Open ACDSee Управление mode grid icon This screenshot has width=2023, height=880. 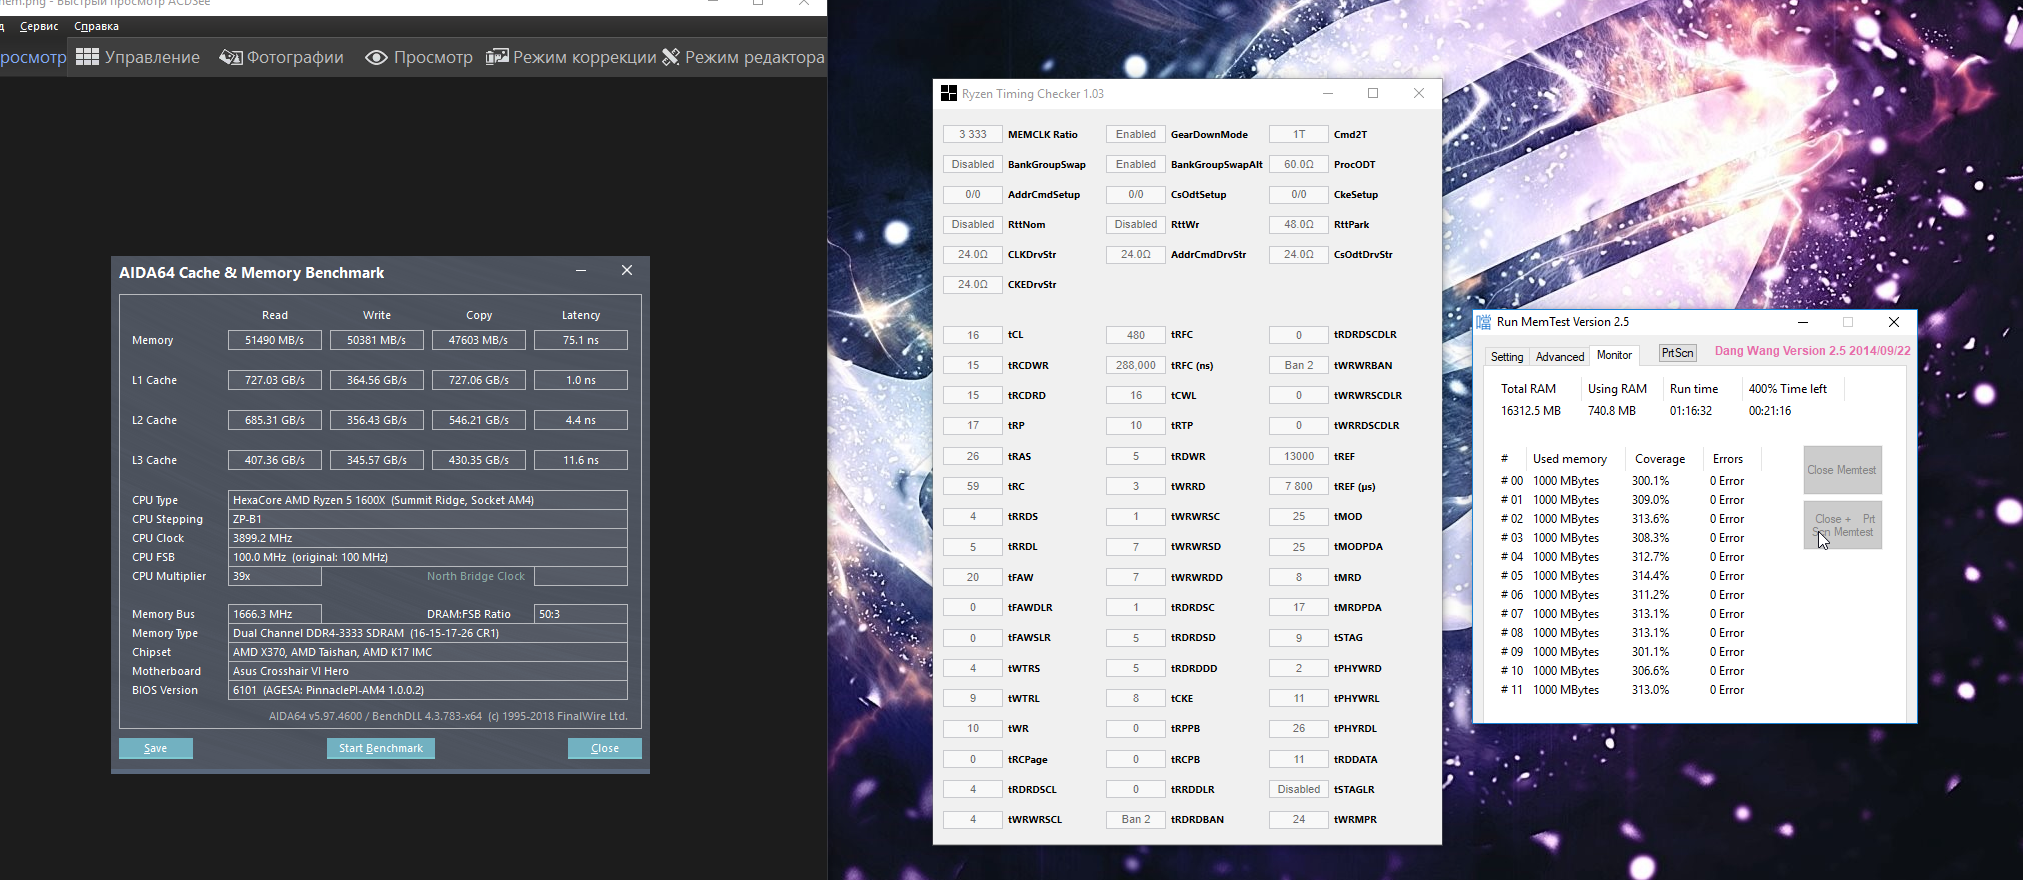[x=87, y=57]
